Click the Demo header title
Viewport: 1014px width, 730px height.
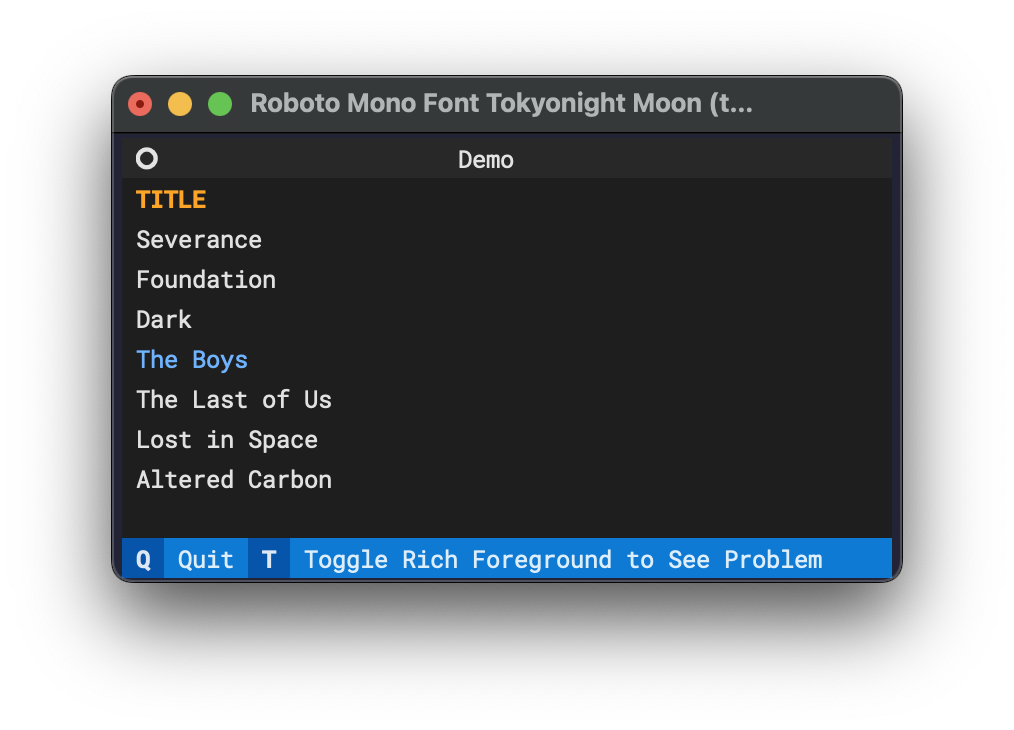click(x=486, y=160)
